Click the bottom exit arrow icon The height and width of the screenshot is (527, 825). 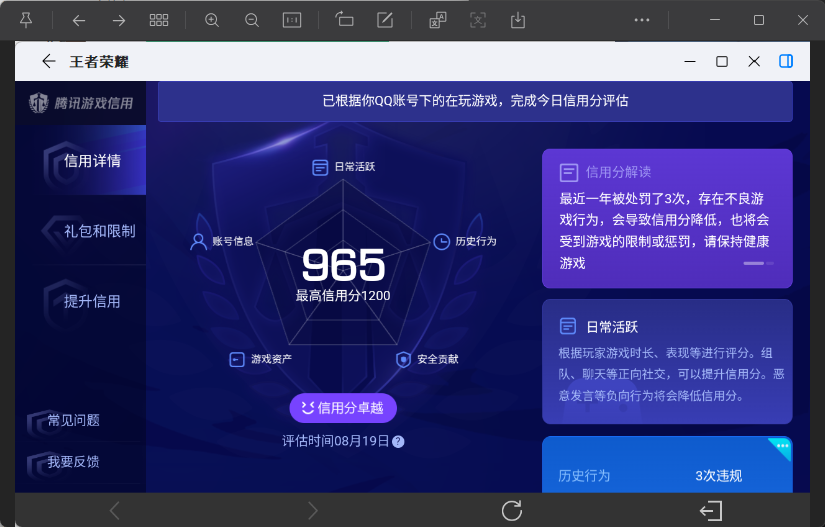(x=711, y=511)
